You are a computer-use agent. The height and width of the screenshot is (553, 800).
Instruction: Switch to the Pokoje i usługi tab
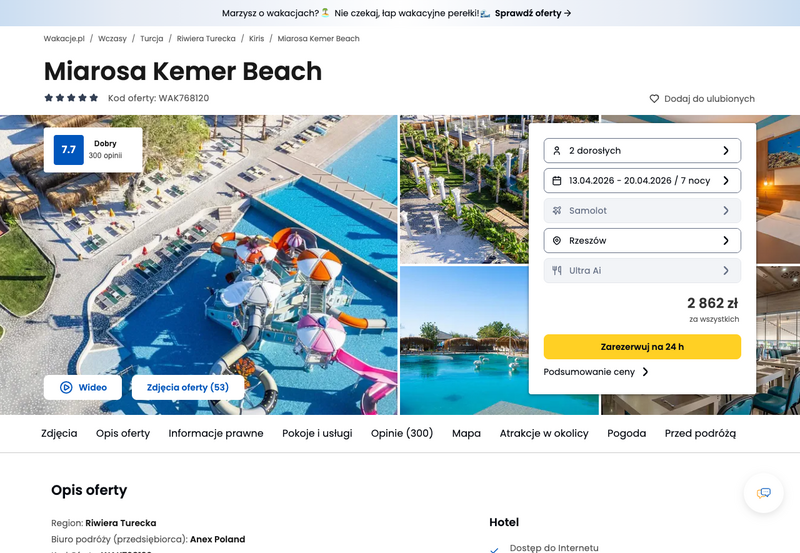tap(317, 433)
